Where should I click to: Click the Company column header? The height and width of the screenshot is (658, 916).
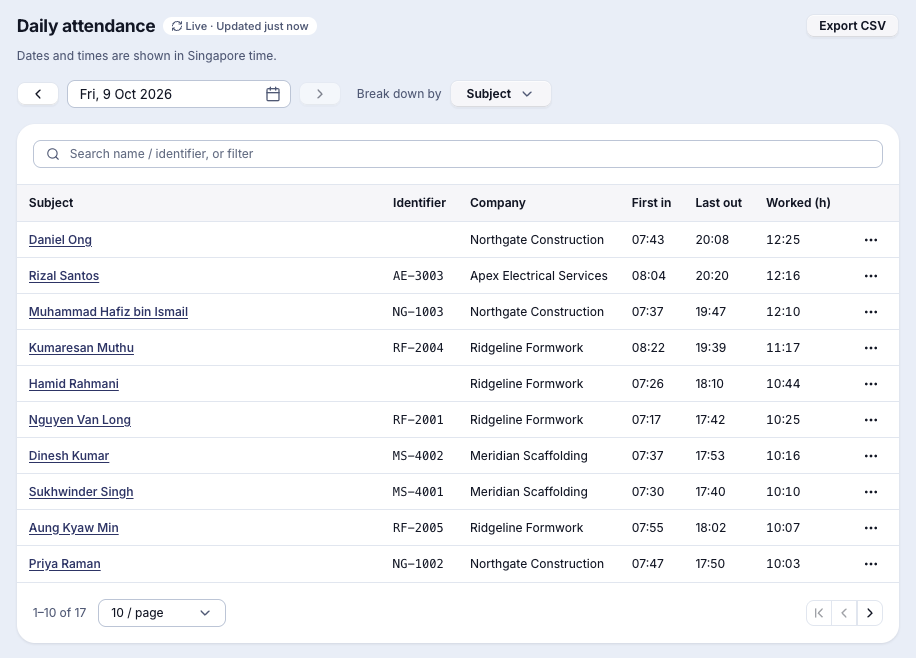point(498,203)
